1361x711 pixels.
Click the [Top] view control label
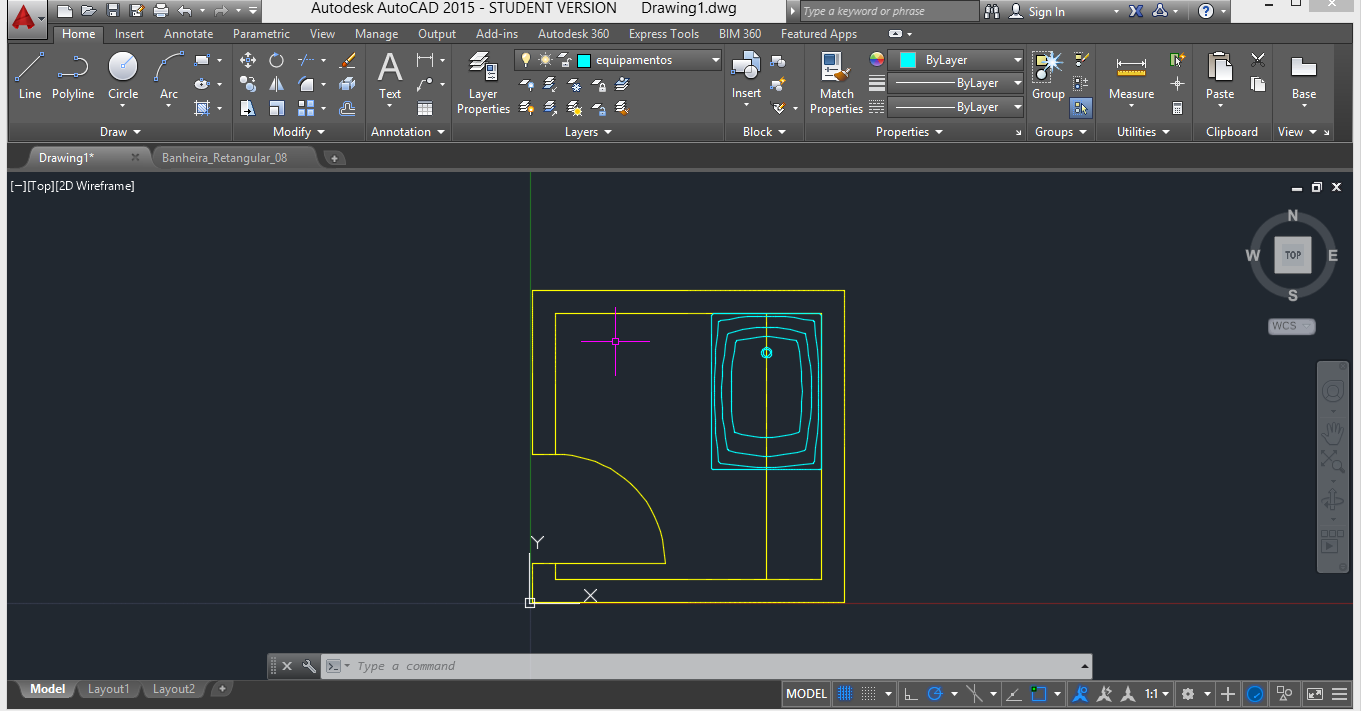(41, 186)
